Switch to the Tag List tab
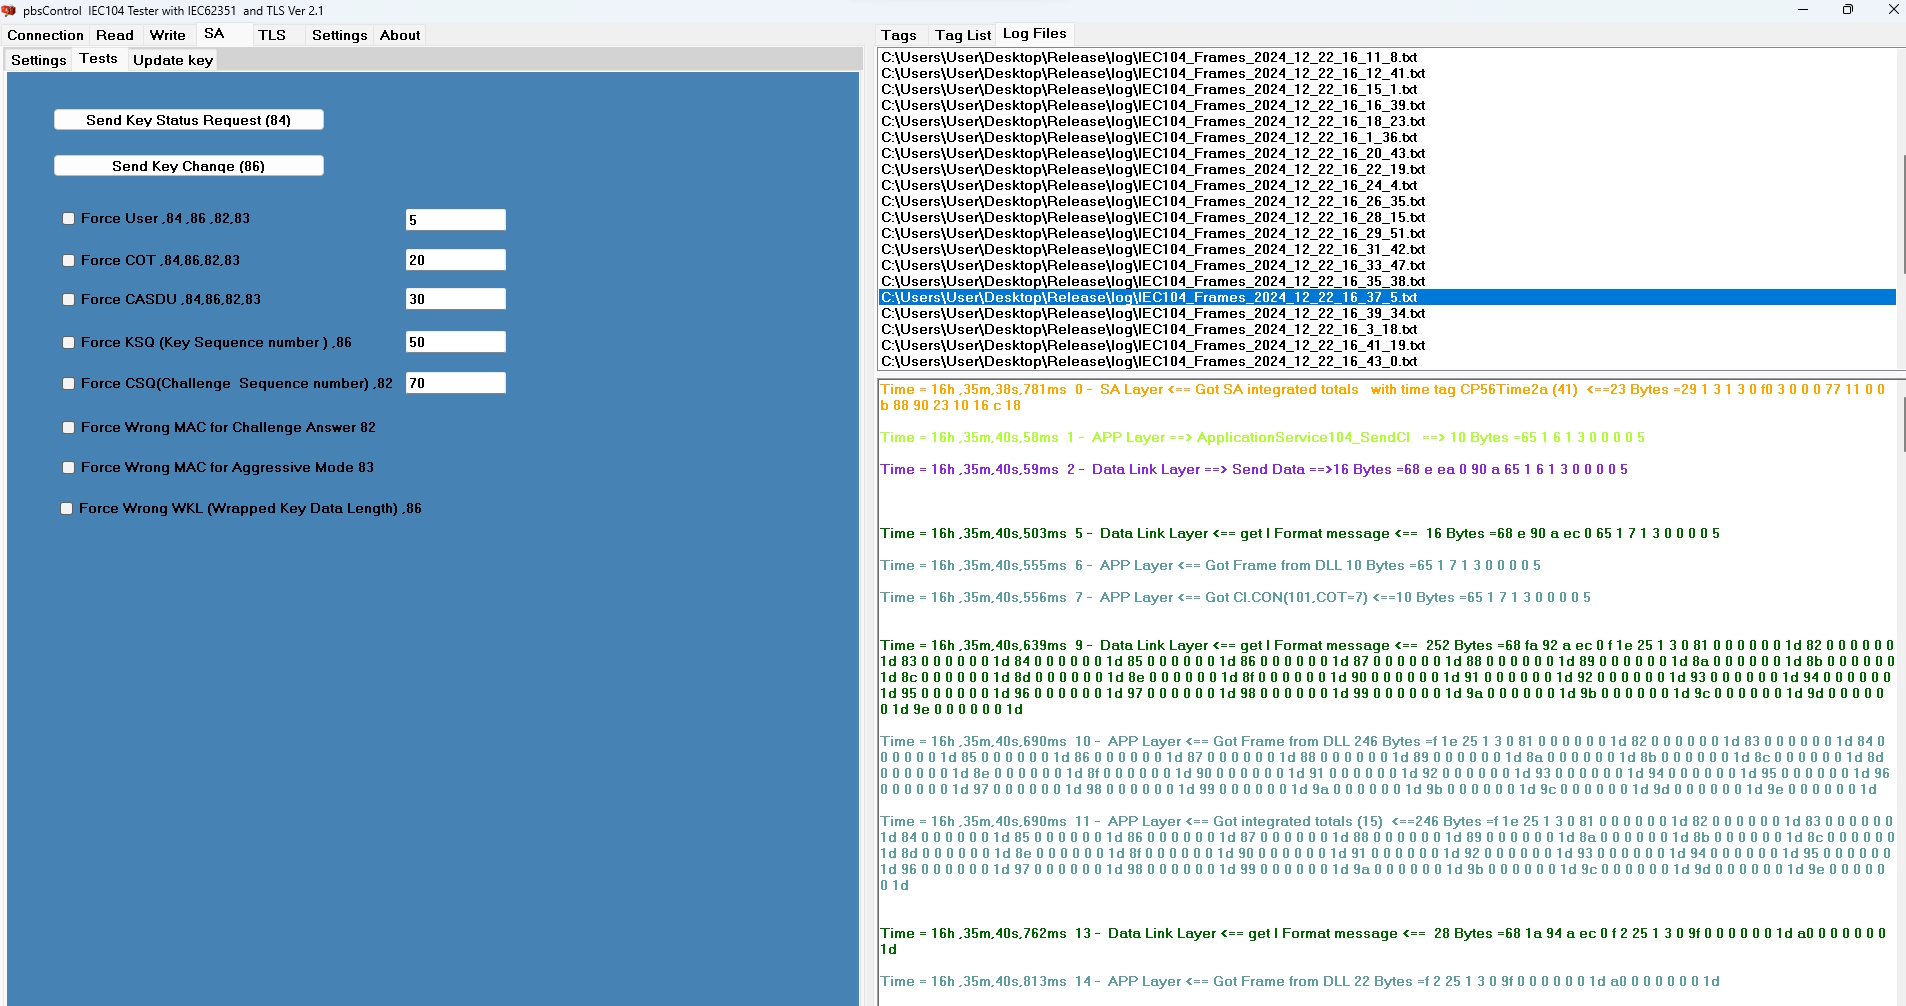The width and height of the screenshot is (1906, 1006). pos(962,35)
